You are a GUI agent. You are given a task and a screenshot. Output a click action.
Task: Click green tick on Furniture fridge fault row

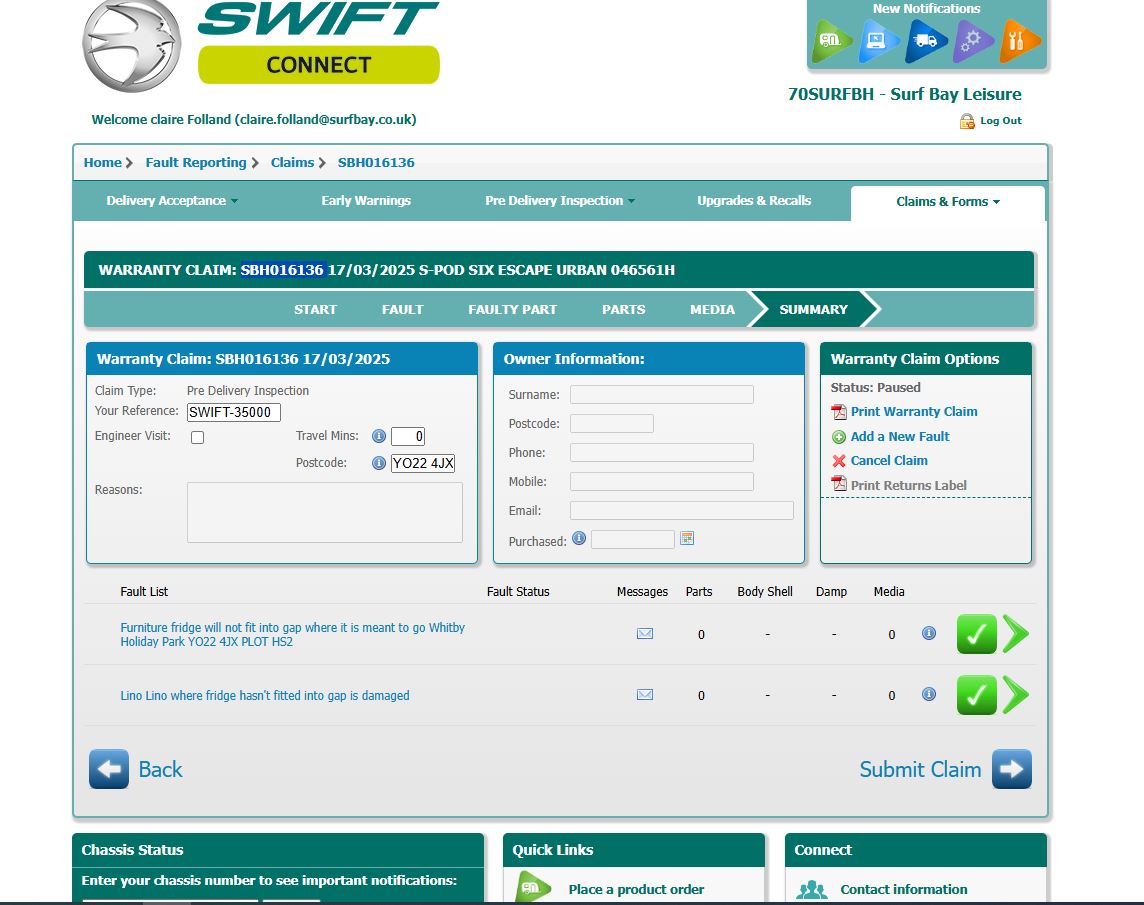pyautogui.click(x=977, y=634)
